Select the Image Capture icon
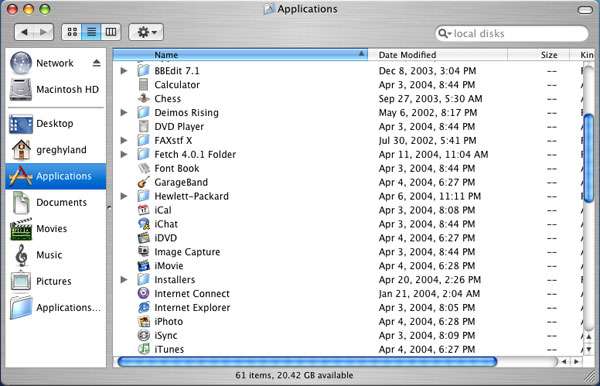 pos(143,252)
